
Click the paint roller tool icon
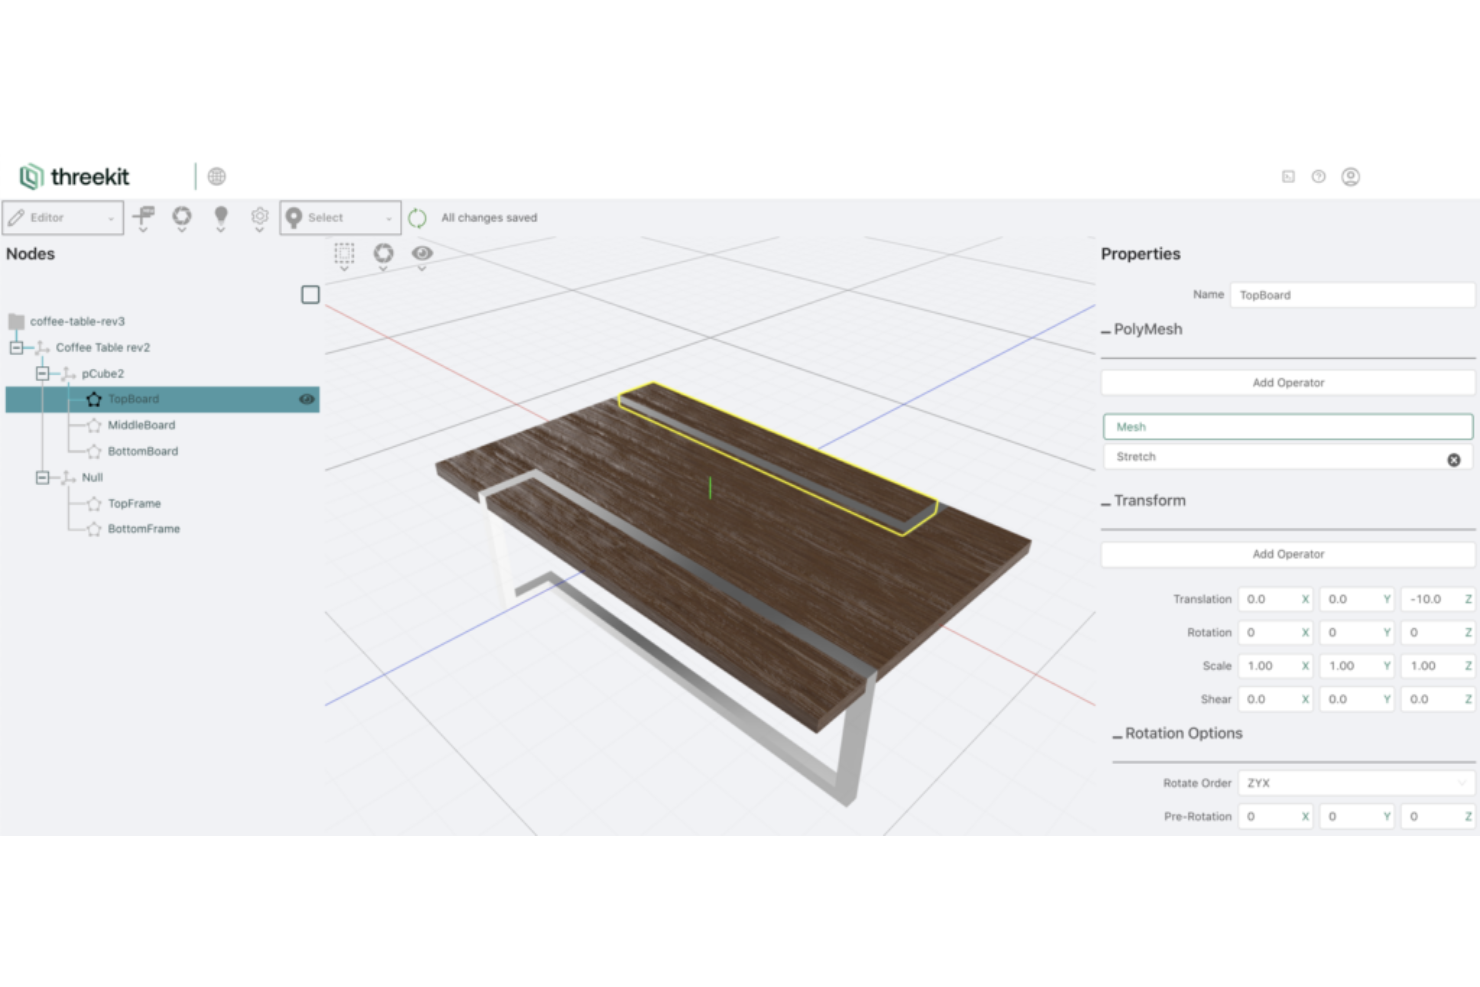click(143, 216)
